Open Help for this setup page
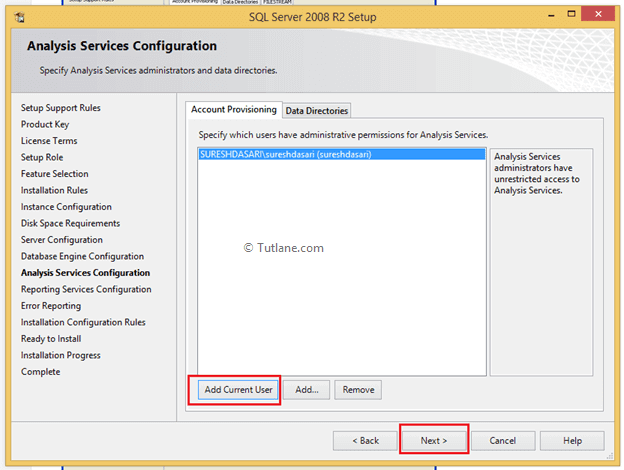Viewport: 624px width, 470px height. tap(572, 441)
